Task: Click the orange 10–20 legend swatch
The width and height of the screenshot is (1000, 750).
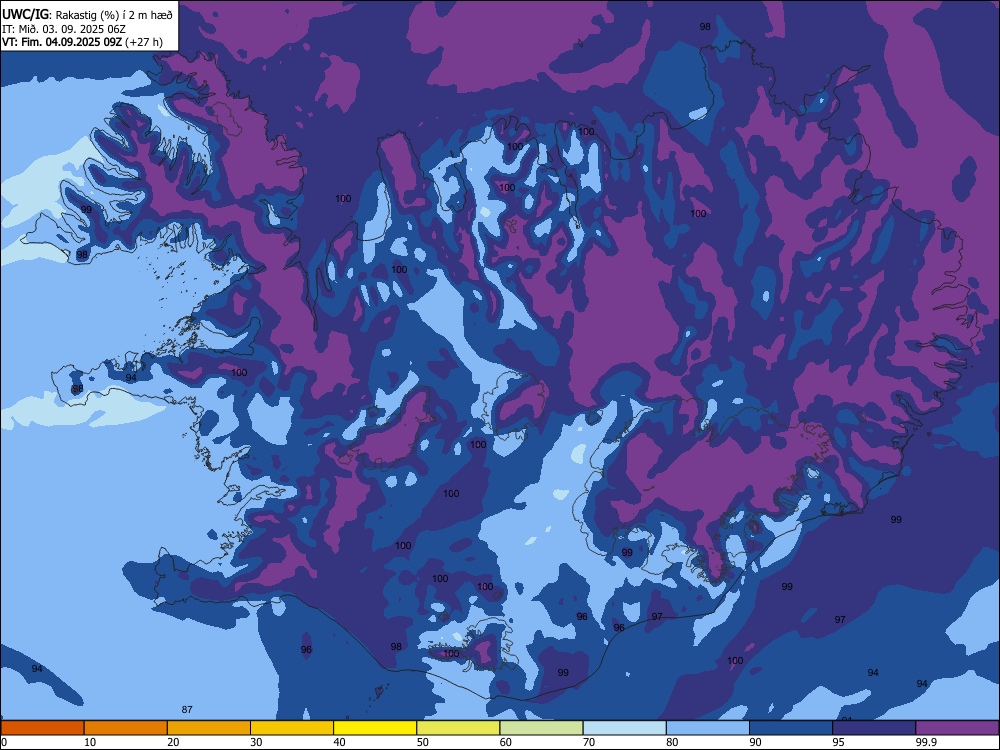Action: [126, 728]
